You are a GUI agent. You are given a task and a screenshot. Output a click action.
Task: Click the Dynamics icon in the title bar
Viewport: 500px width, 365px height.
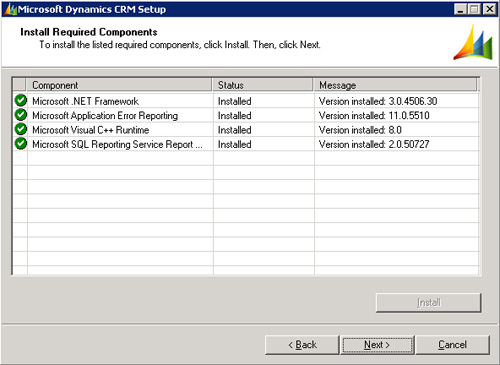tap(10, 9)
